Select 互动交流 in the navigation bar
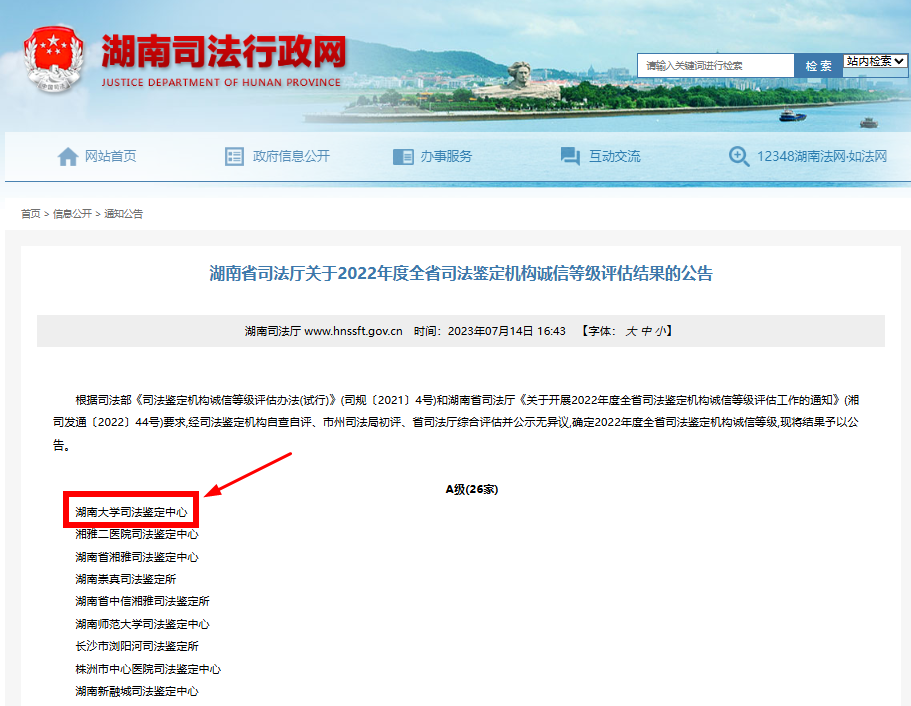This screenshot has height=706, width=911. point(614,156)
